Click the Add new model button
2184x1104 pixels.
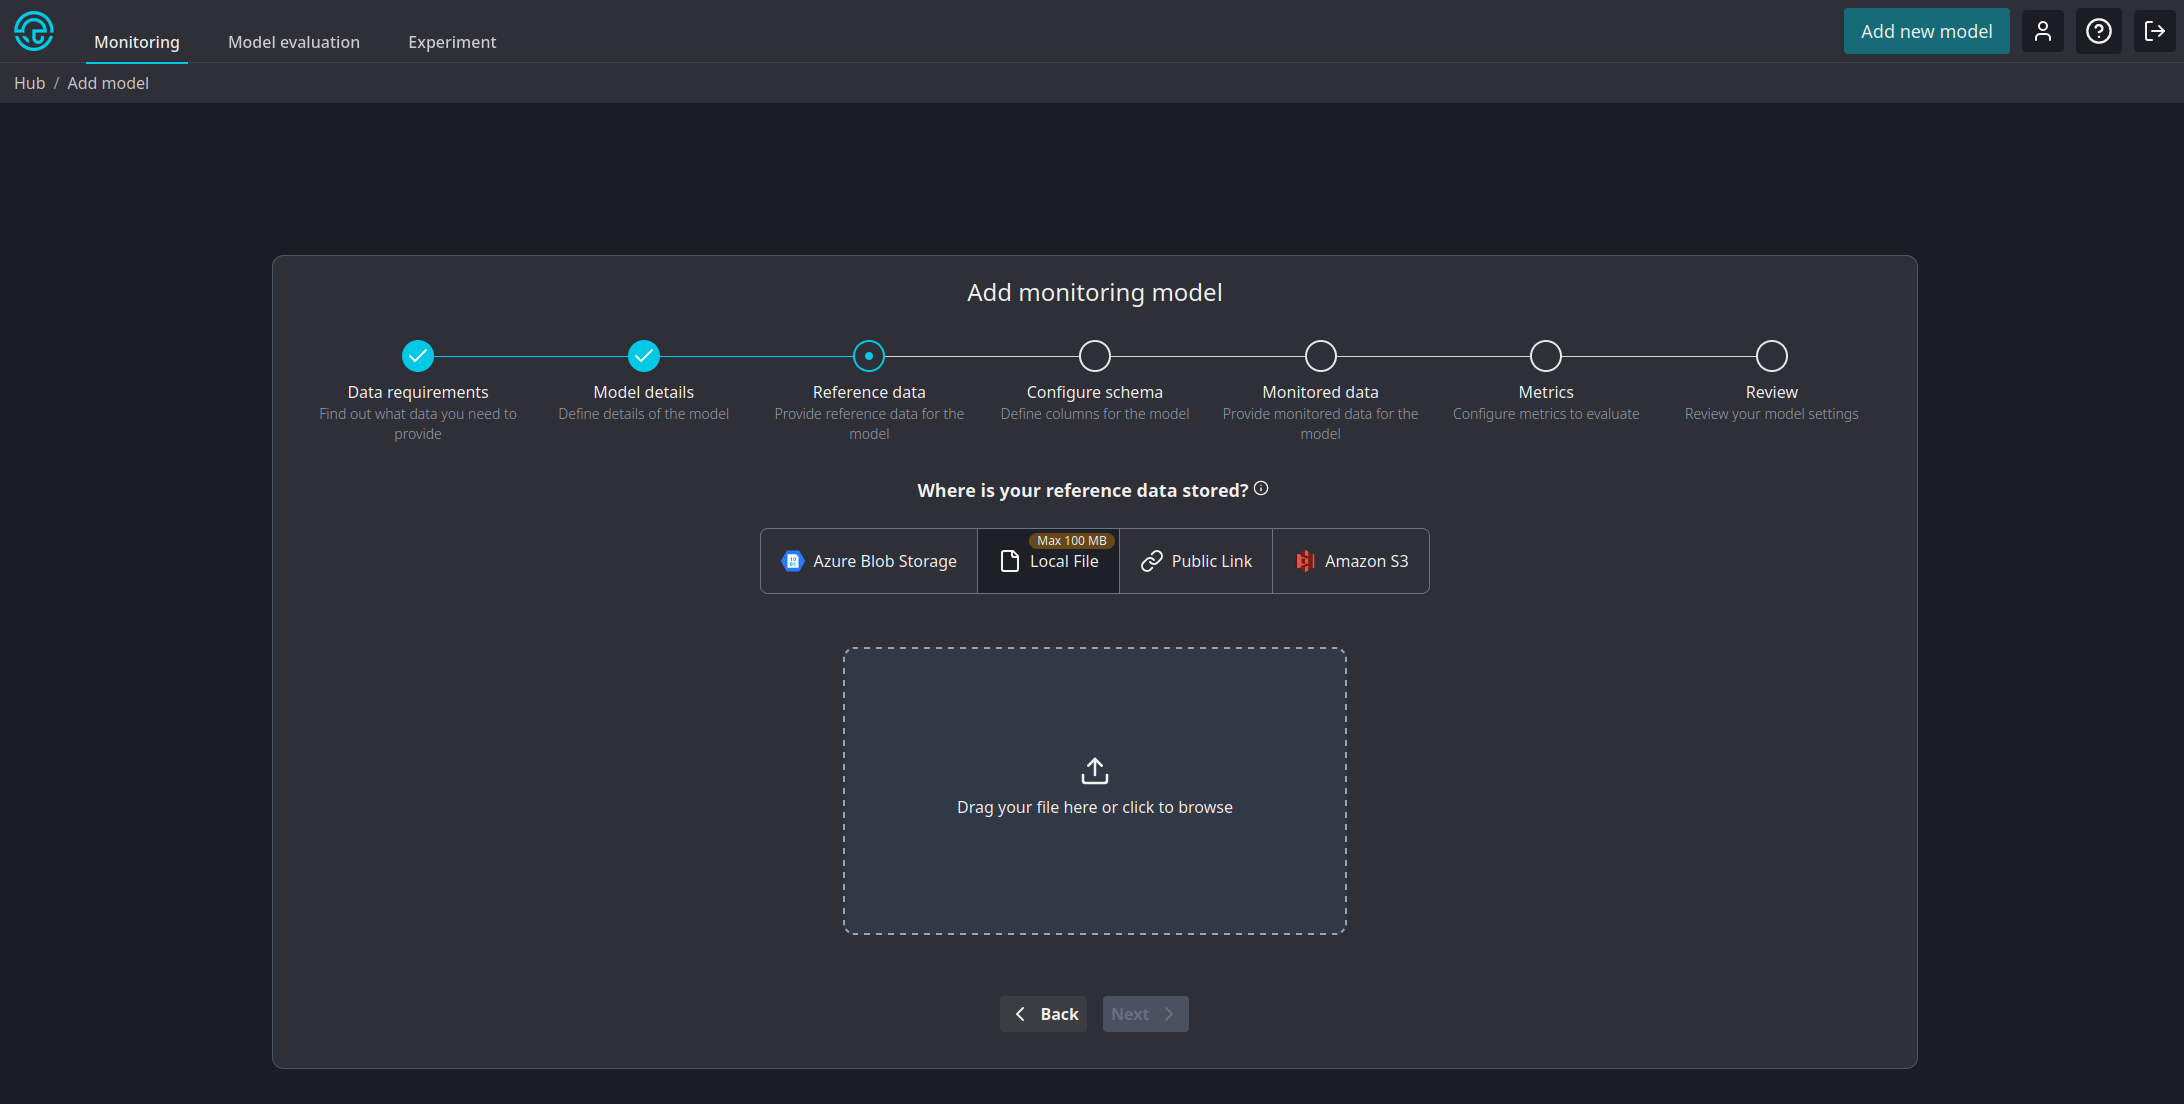[x=1926, y=31]
